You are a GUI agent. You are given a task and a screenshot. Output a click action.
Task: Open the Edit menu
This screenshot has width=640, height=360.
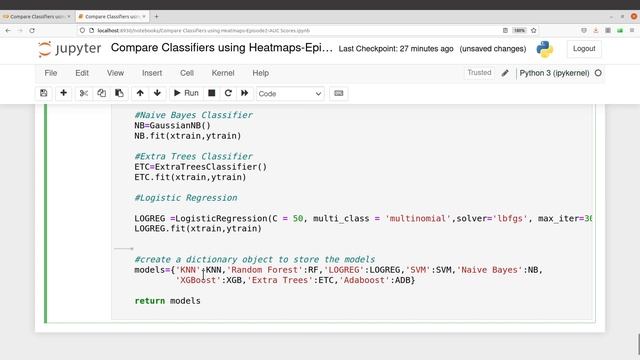pyautogui.click(x=82, y=73)
